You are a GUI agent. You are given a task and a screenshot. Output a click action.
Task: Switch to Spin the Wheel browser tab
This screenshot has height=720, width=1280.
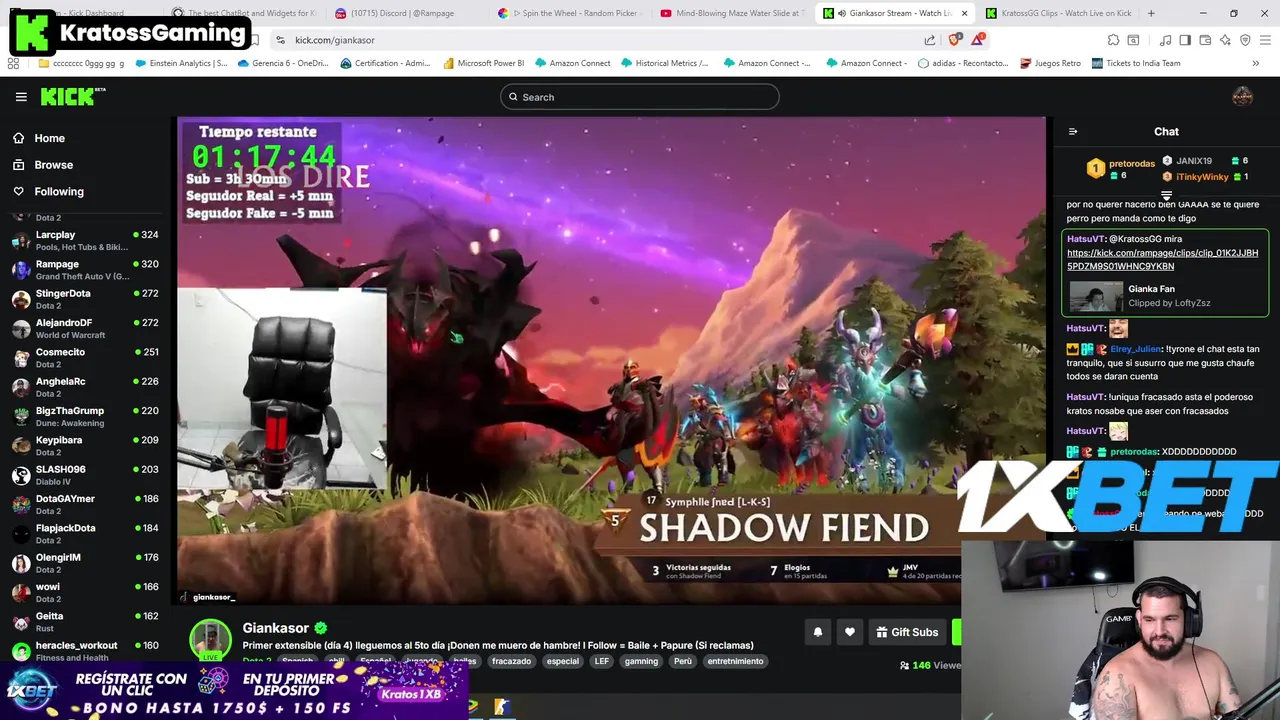click(567, 13)
